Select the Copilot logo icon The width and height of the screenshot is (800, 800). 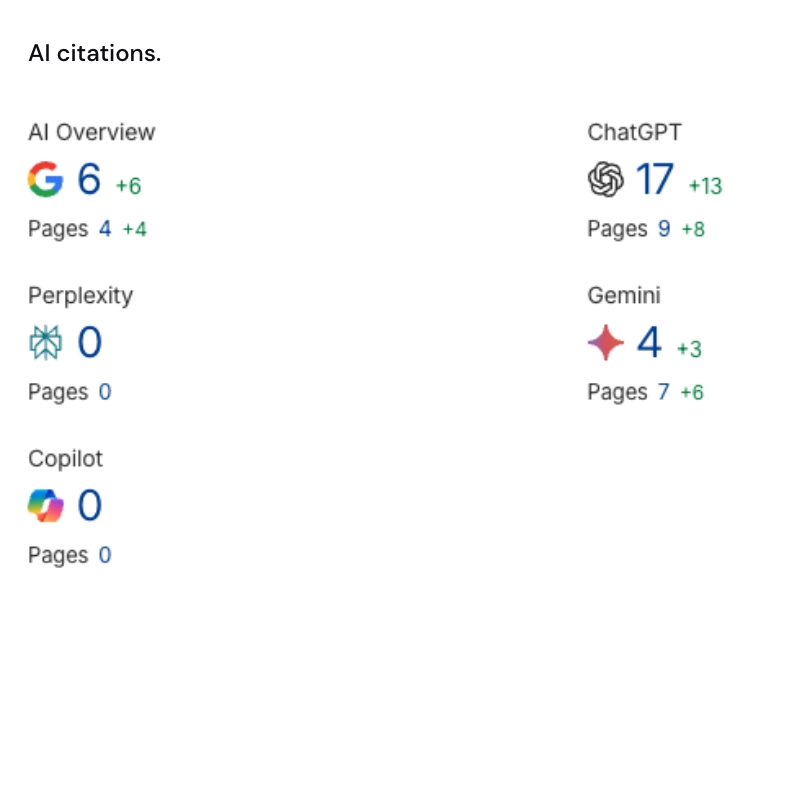click(44, 505)
